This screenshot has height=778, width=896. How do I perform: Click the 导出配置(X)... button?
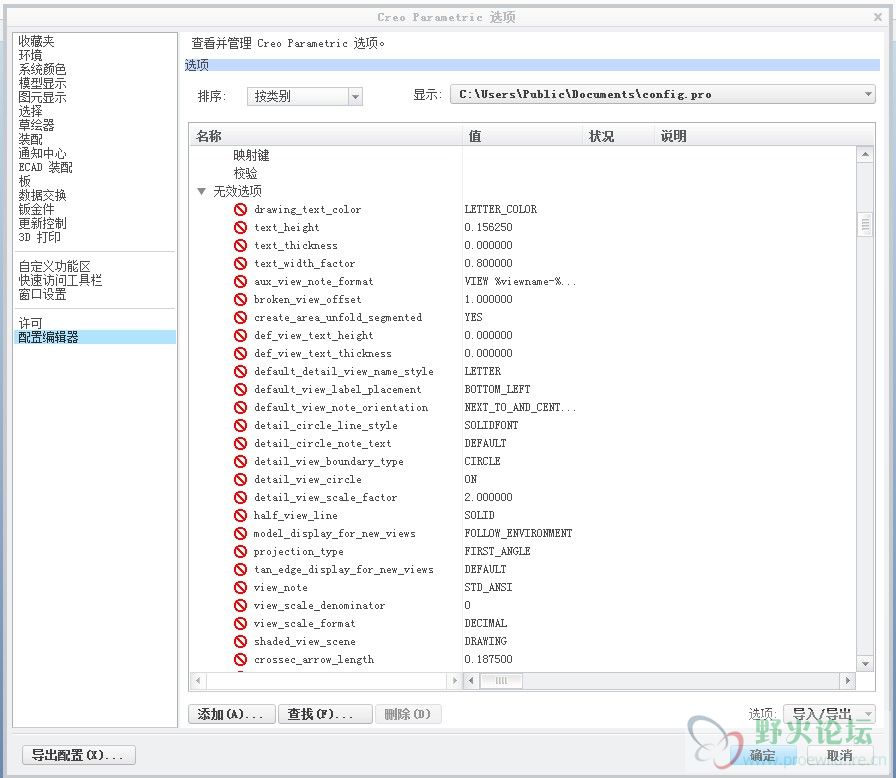[79, 755]
